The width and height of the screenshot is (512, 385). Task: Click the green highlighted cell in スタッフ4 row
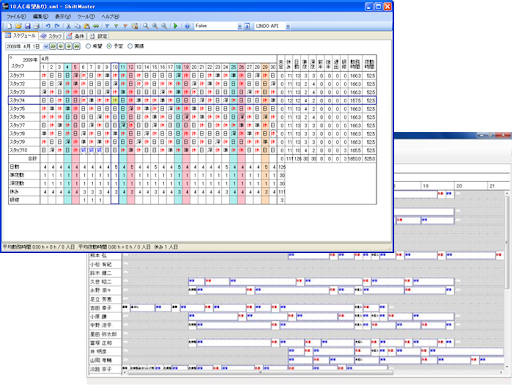[115, 100]
